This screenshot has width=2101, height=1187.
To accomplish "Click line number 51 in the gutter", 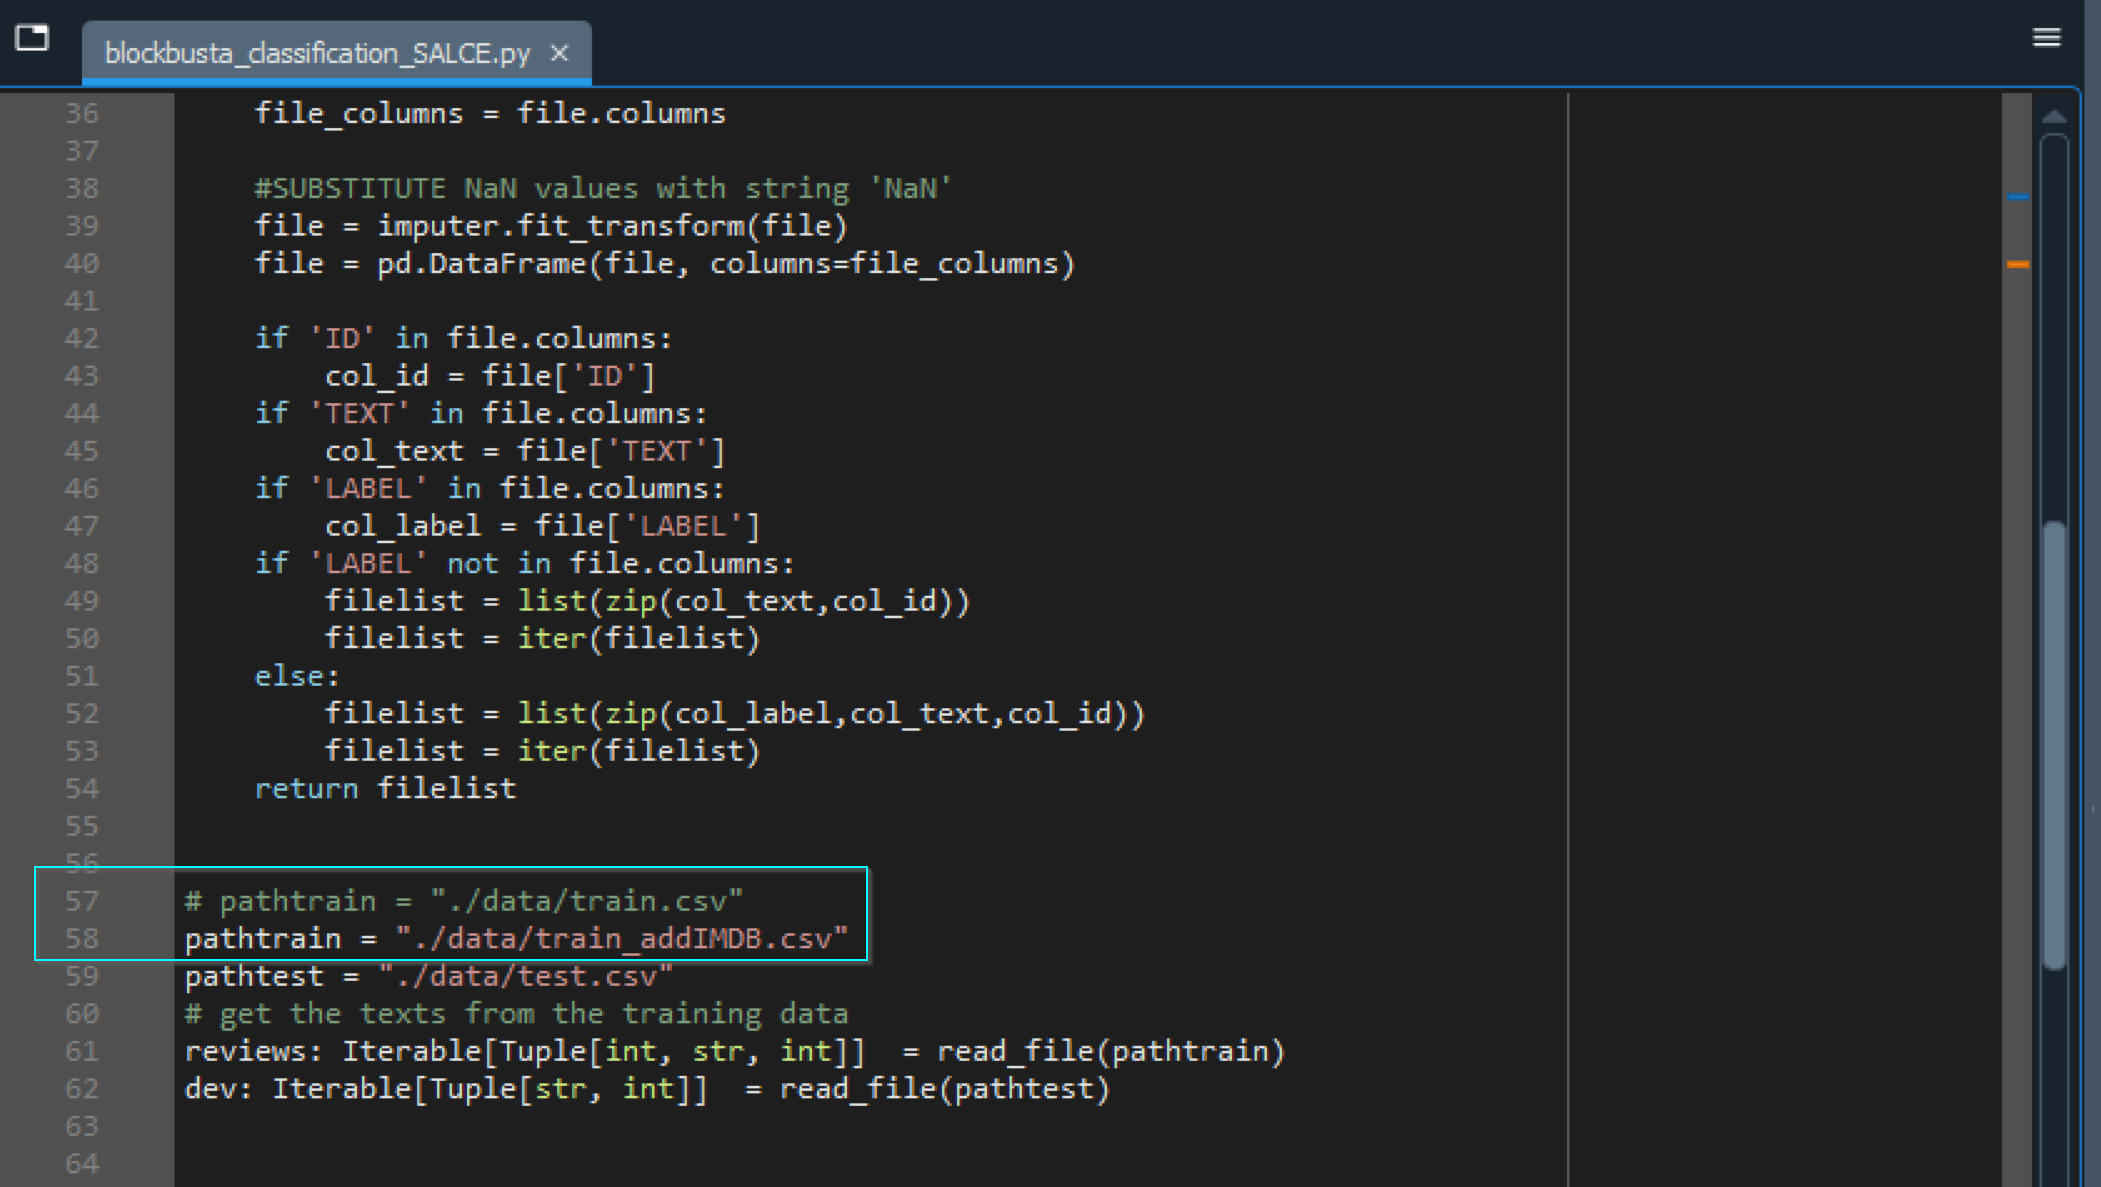I will point(82,676).
